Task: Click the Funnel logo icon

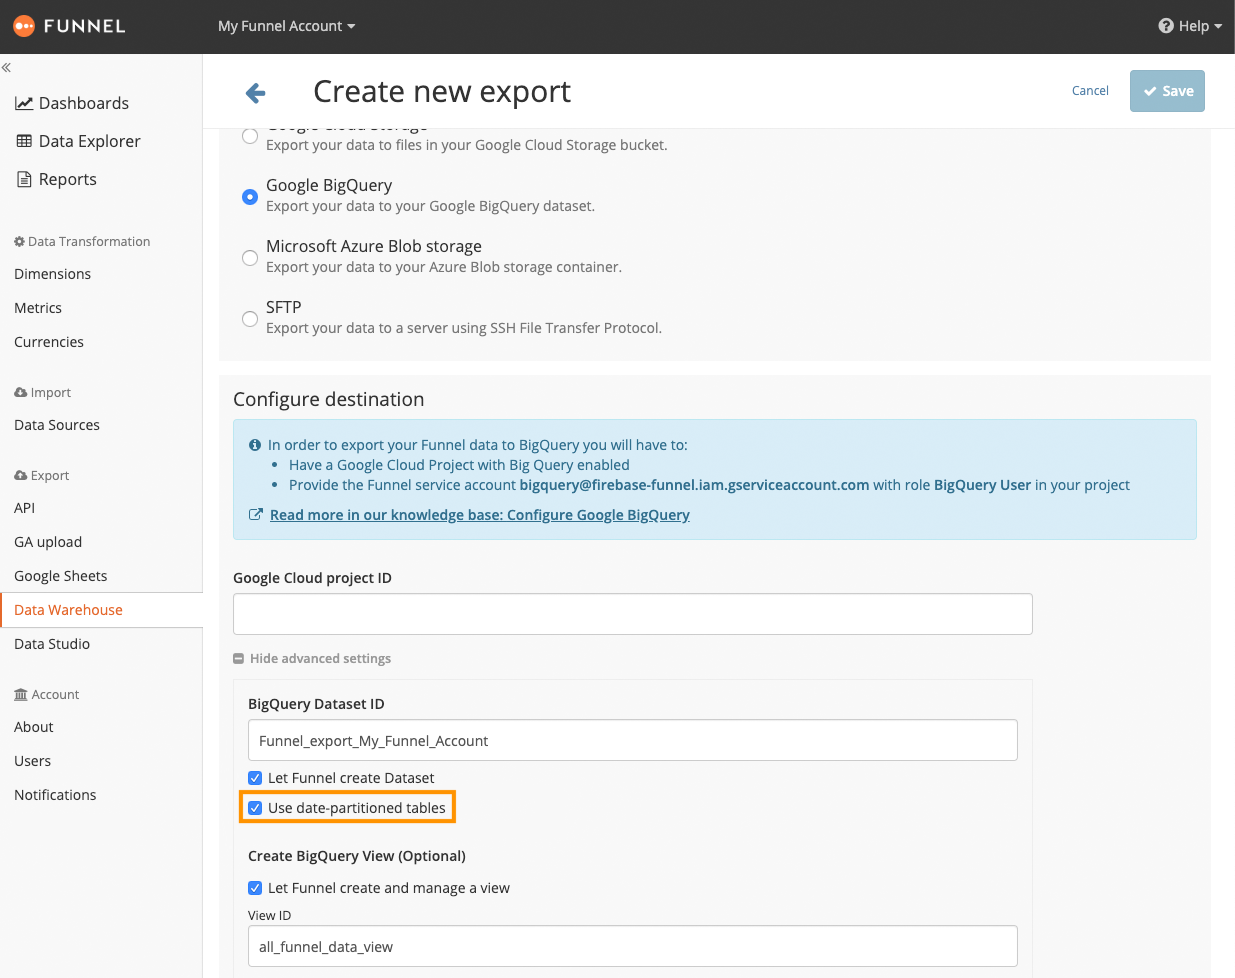Action: [23, 26]
